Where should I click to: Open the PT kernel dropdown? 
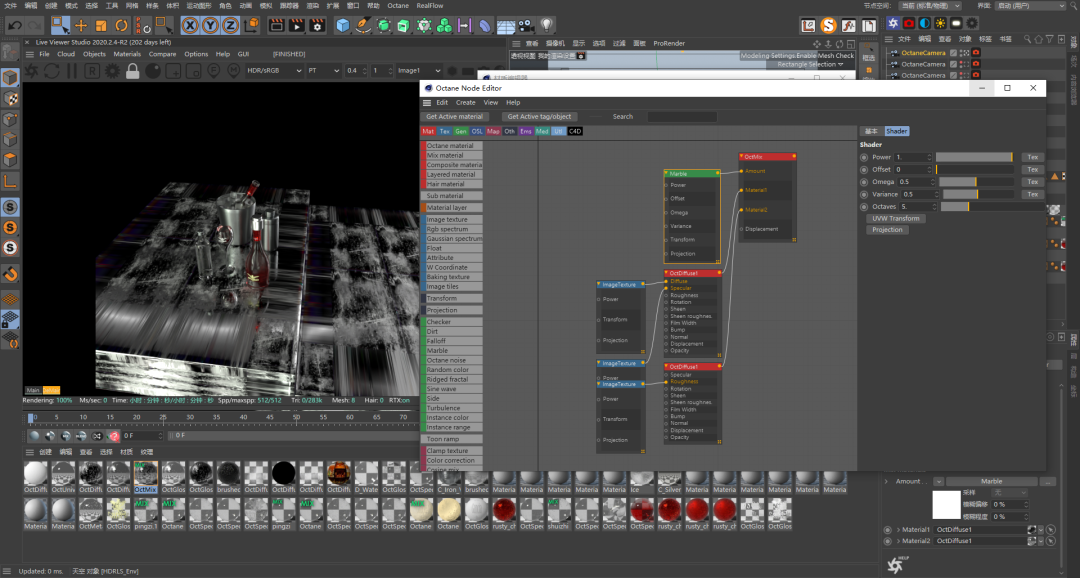click(x=323, y=70)
